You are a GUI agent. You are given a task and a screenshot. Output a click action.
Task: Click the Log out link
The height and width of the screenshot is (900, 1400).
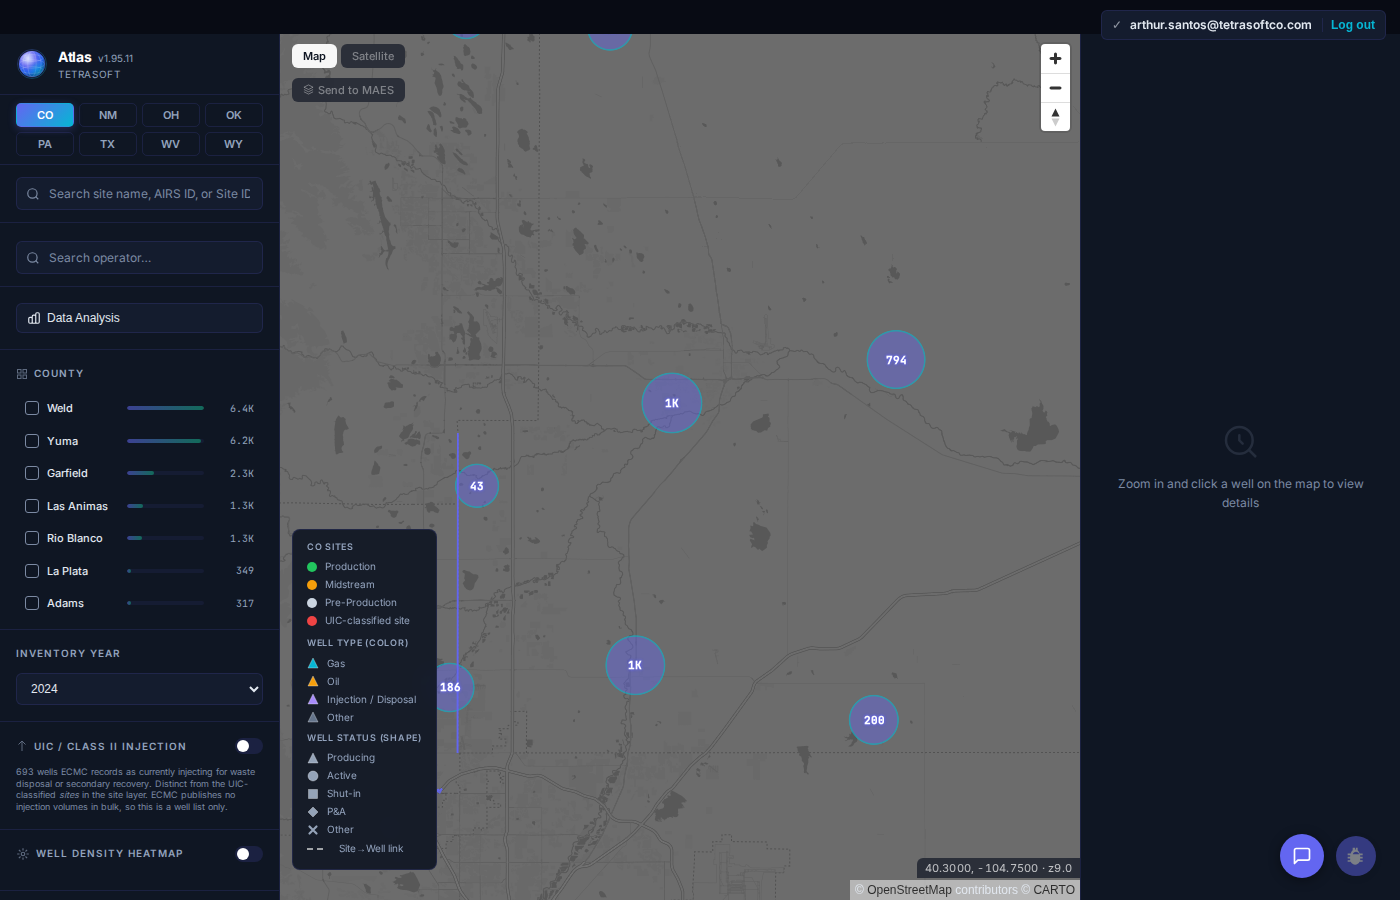[x=1352, y=25]
